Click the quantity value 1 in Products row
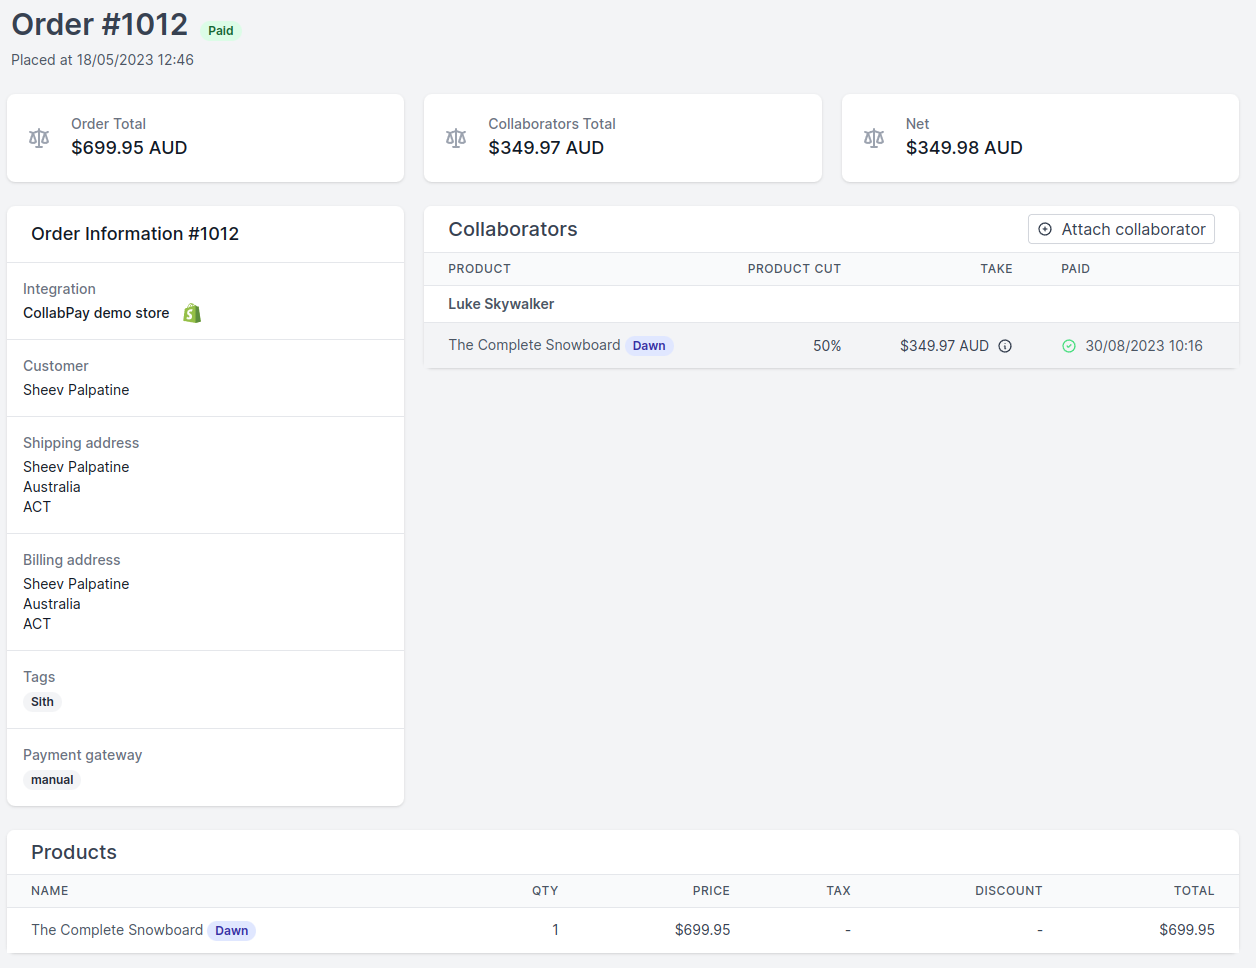Screen dimensions: 1256x968 [555, 930]
